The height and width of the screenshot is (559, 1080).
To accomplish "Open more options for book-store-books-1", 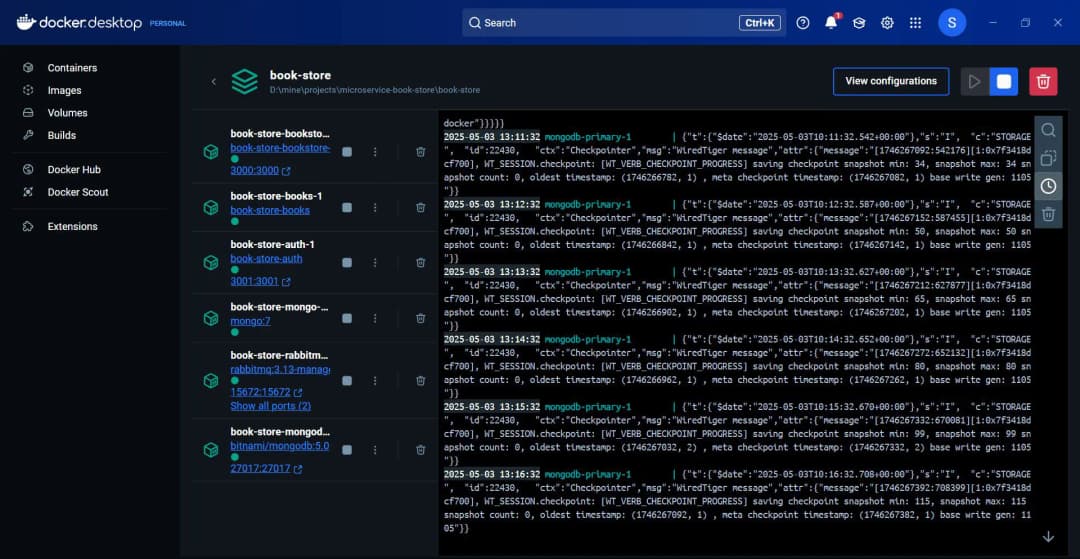I will pos(375,207).
